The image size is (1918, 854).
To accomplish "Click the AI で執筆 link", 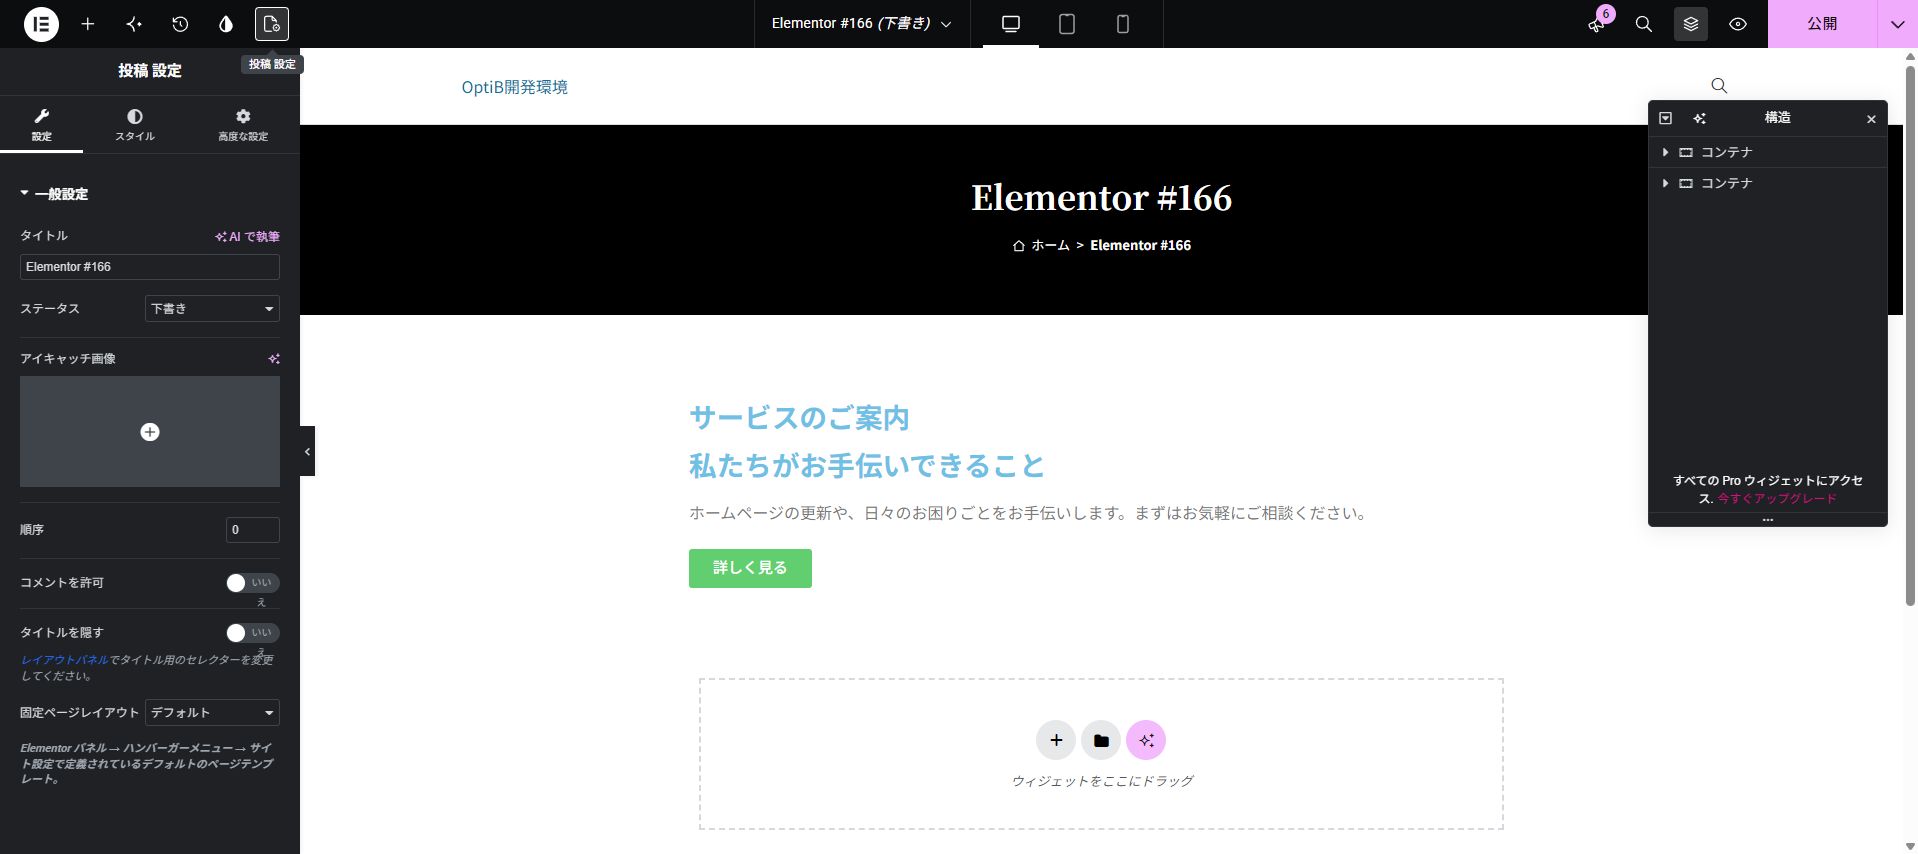I will tap(247, 237).
